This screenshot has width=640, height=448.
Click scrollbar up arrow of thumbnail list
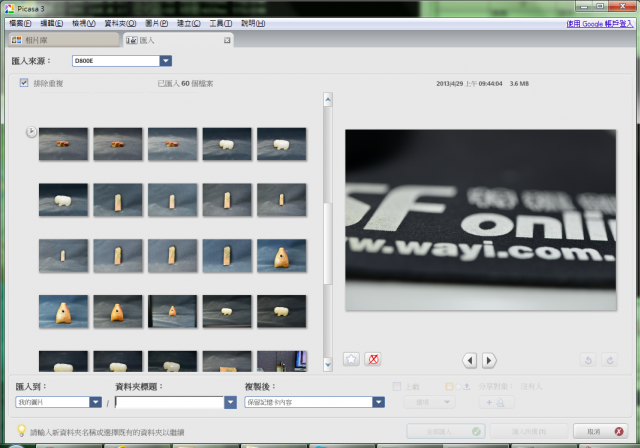328,100
